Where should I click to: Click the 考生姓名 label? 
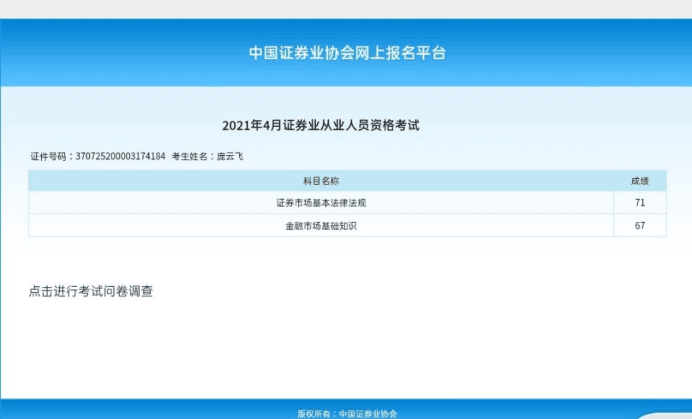pos(191,157)
